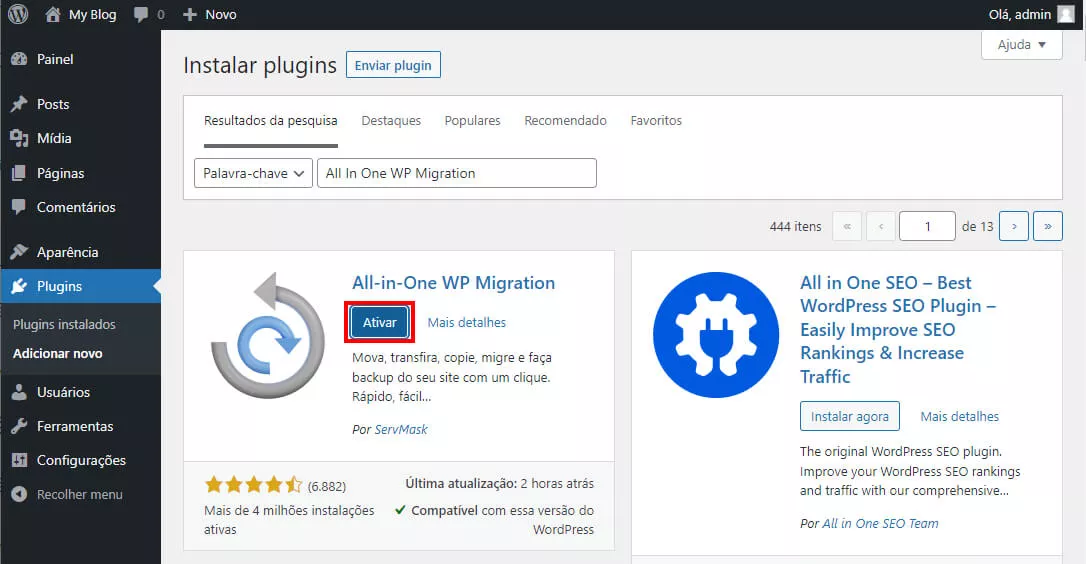Screen dimensions: 1086x564
Task: Click the My Blog site name
Action: 93,15
